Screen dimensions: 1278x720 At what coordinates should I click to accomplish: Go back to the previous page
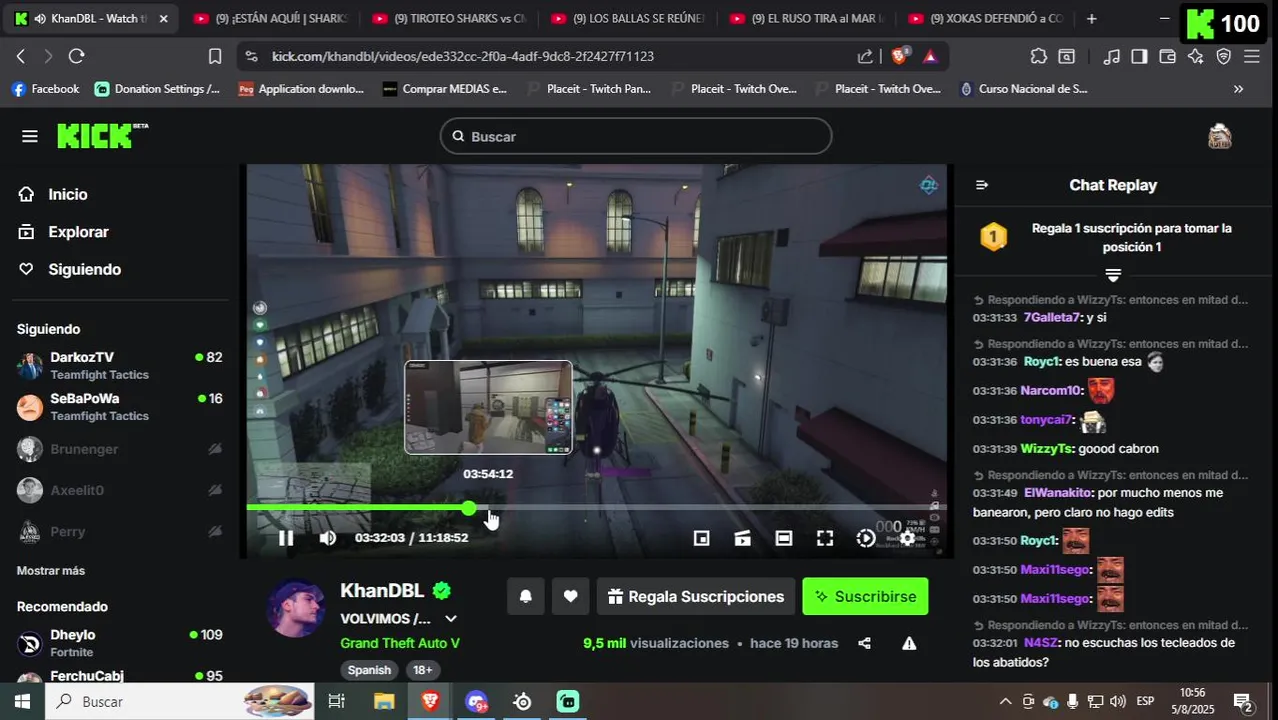(x=21, y=57)
